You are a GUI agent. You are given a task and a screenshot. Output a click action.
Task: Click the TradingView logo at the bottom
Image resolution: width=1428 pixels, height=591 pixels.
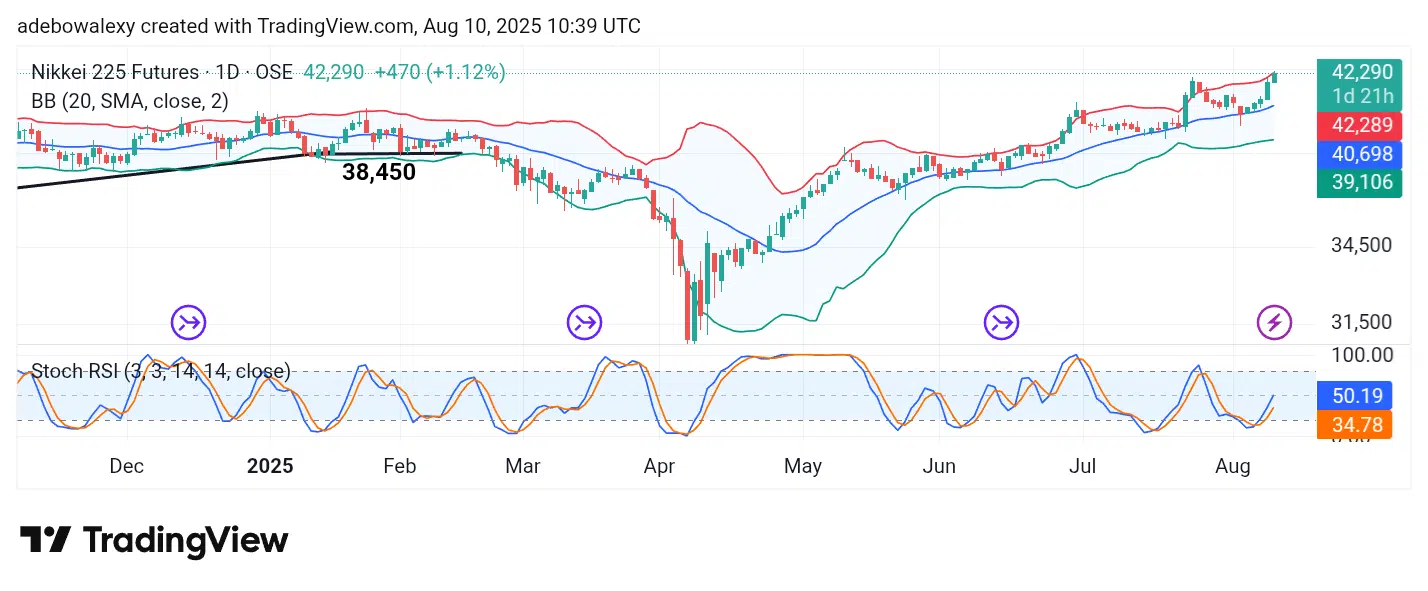tap(154, 541)
